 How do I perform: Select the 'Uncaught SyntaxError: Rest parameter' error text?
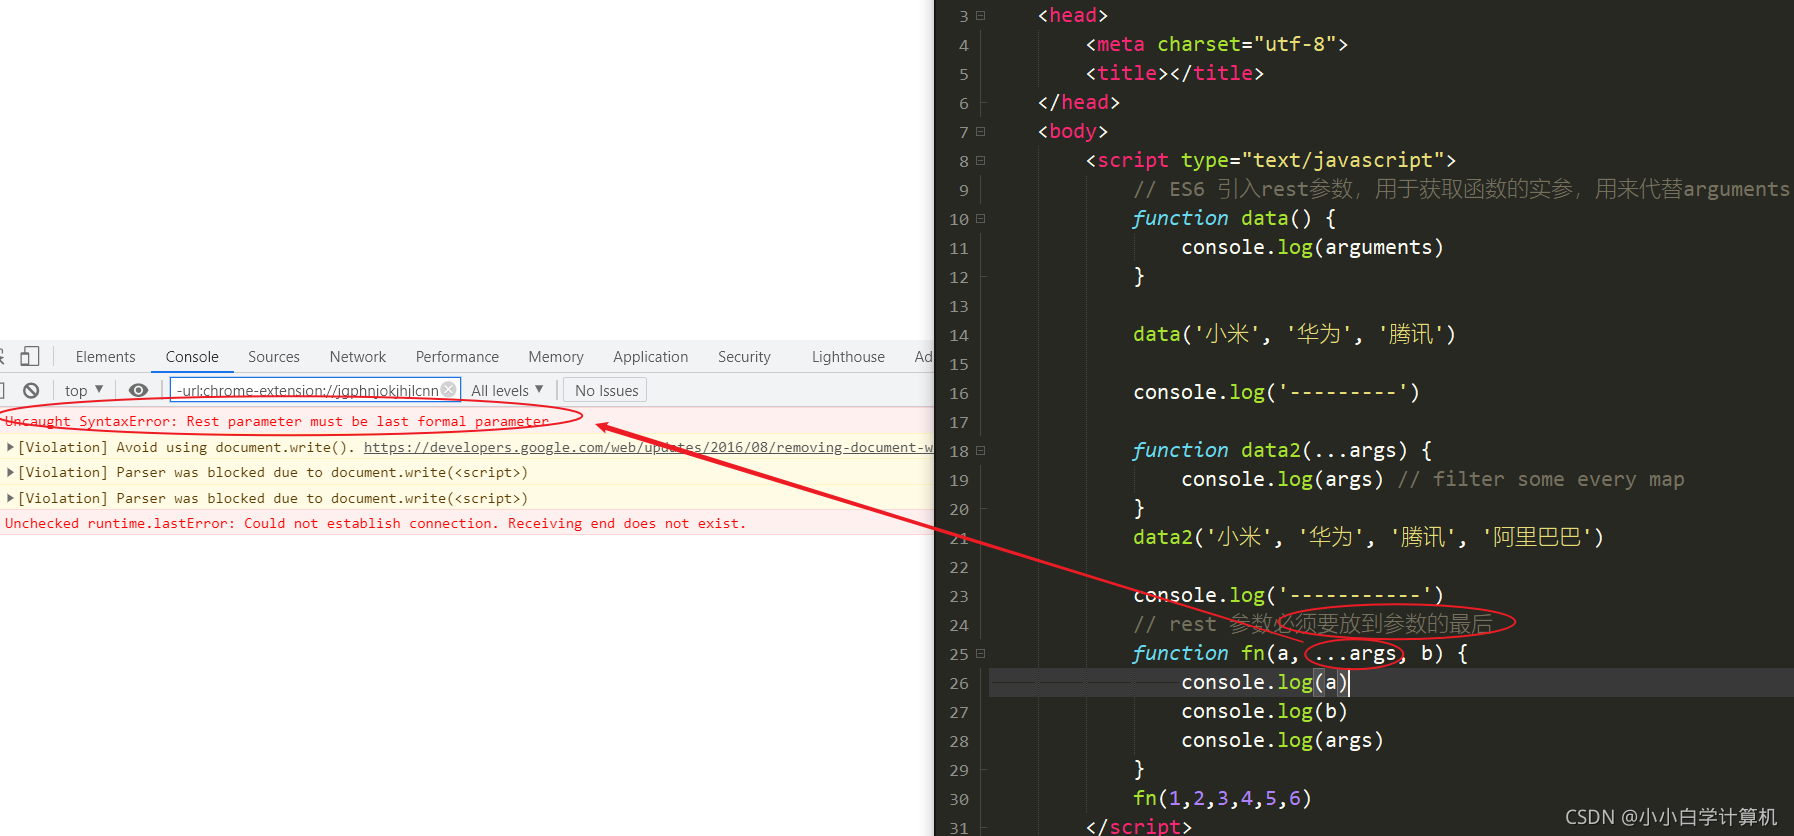pyautogui.click(x=277, y=421)
